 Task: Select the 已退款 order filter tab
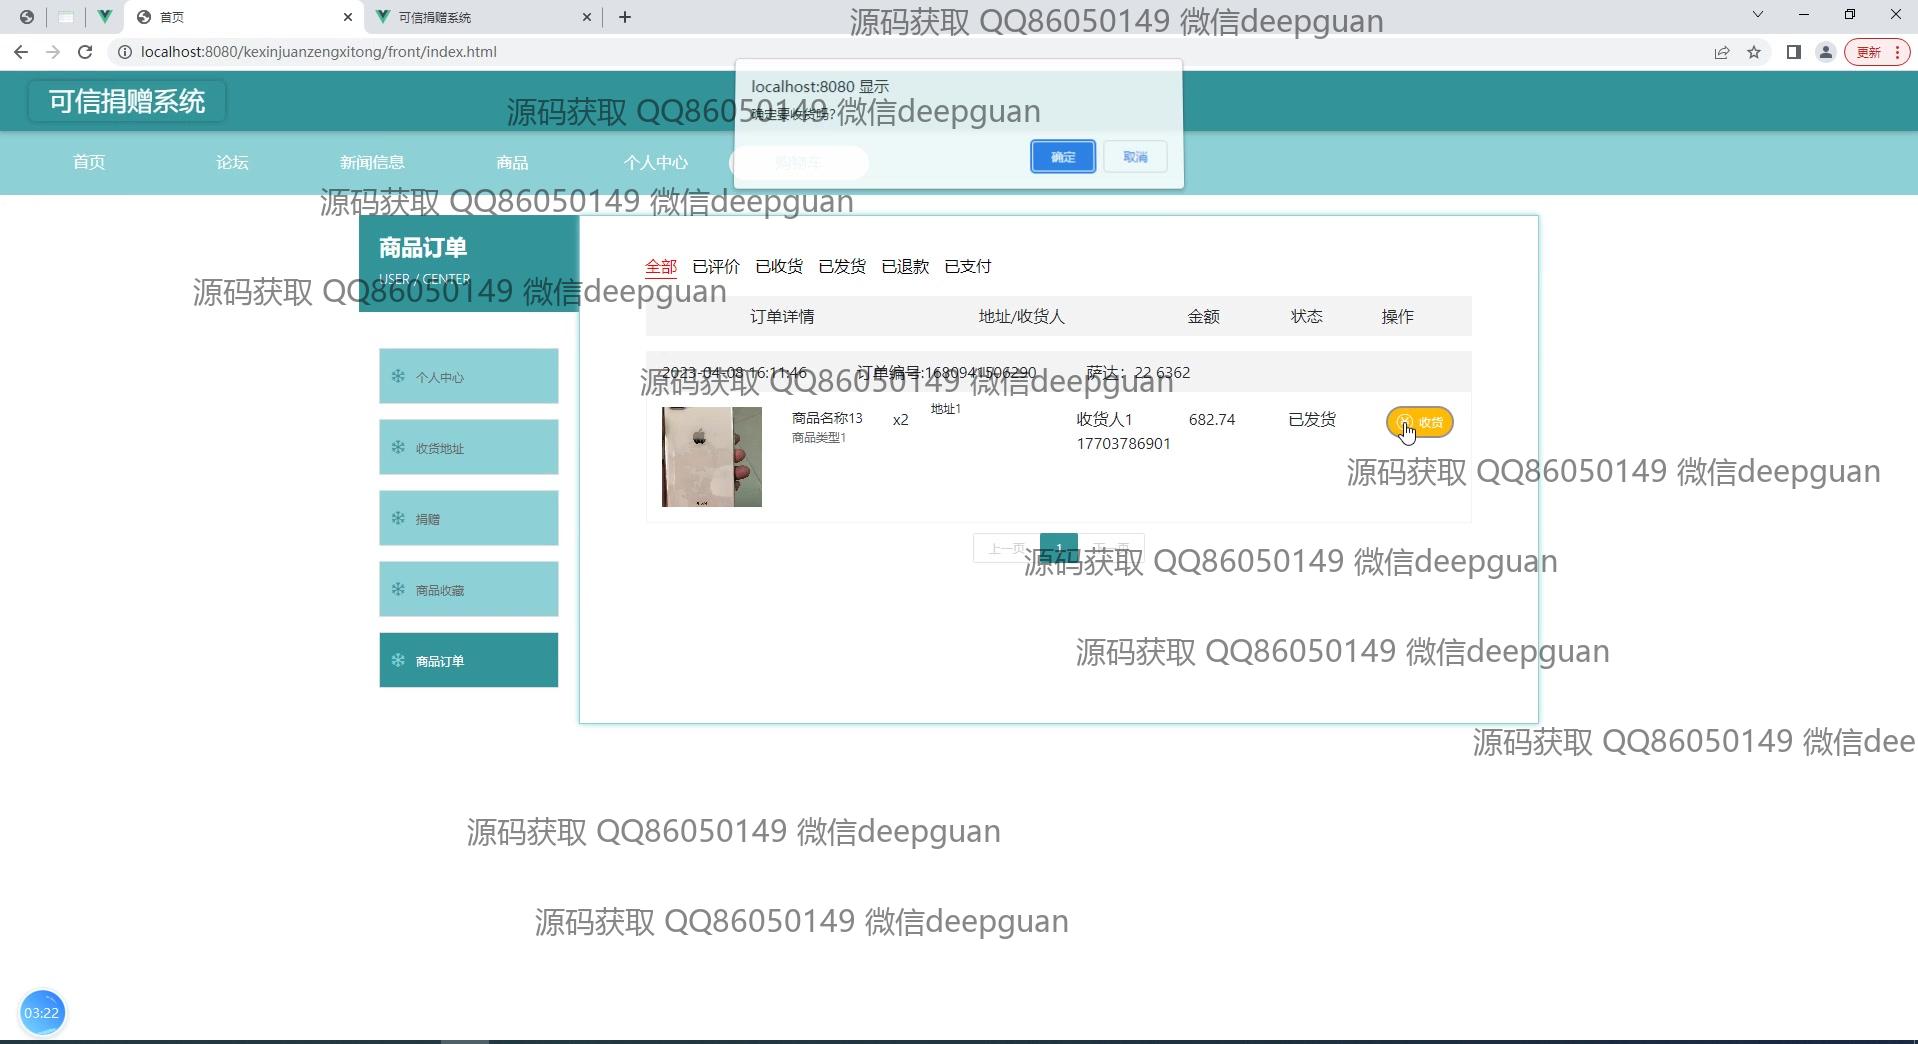tap(905, 266)
